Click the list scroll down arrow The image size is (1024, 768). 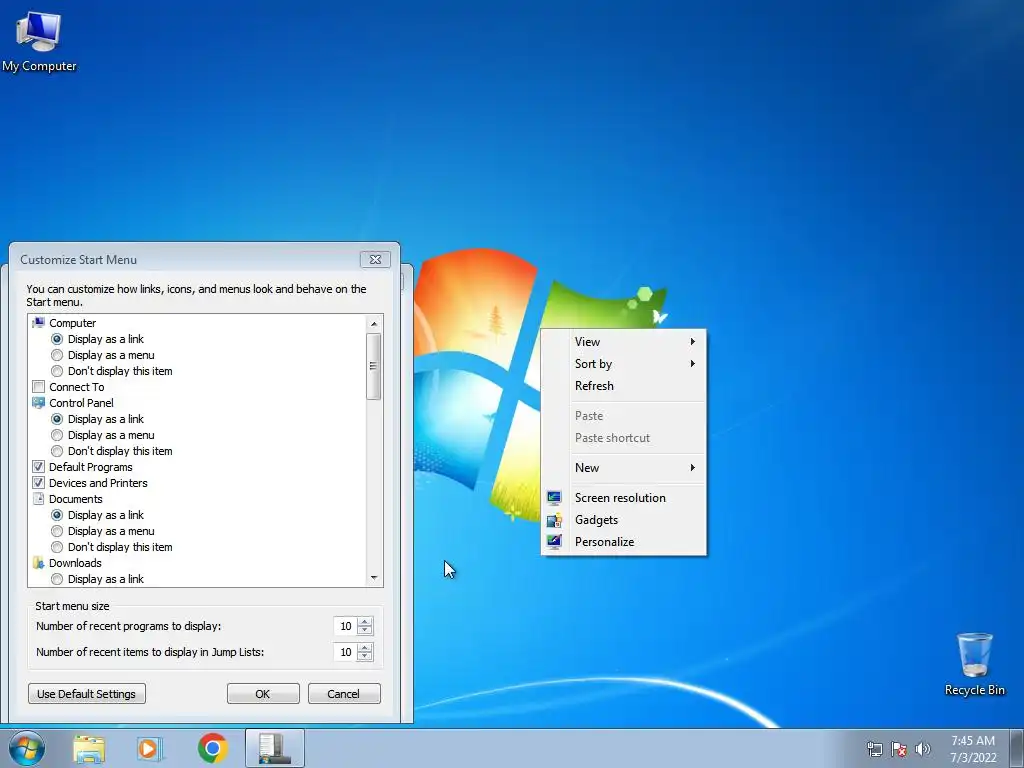coord(374,577)
